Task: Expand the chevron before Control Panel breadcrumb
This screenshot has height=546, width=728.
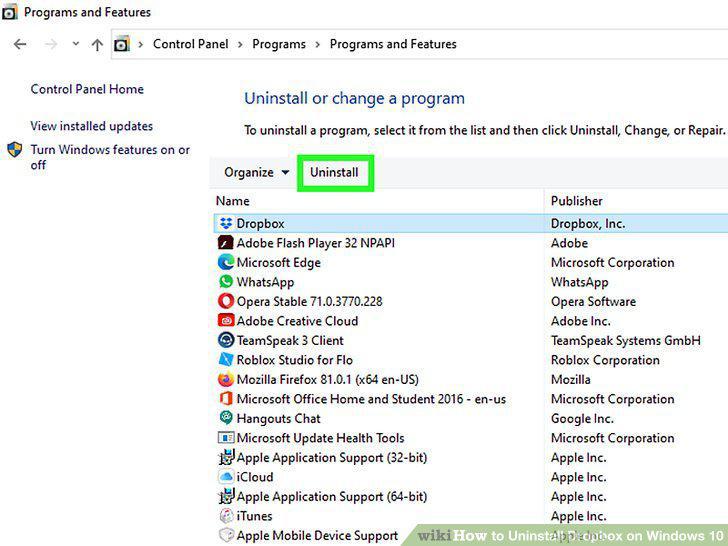Action: (x=141, y=45)
